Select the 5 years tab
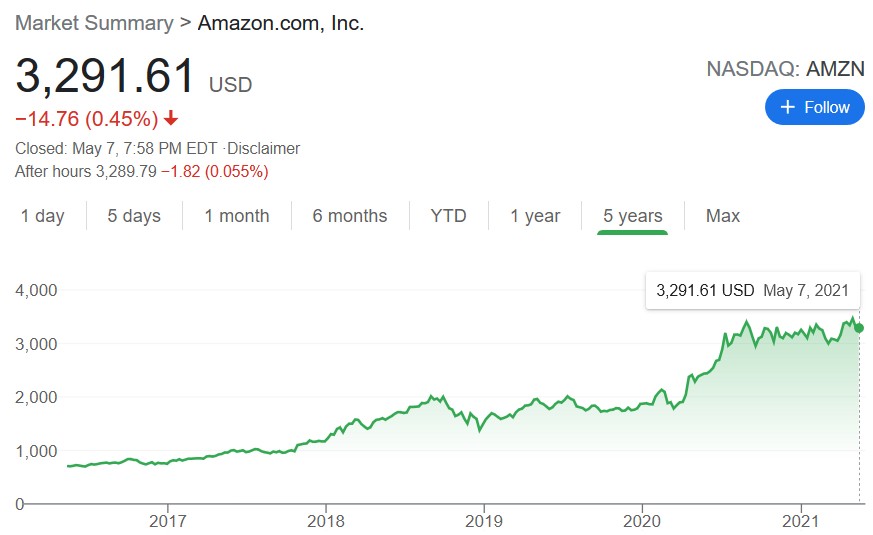Viewport: 873px width, 535px height. pyautogui.click(x=632, y=216)
